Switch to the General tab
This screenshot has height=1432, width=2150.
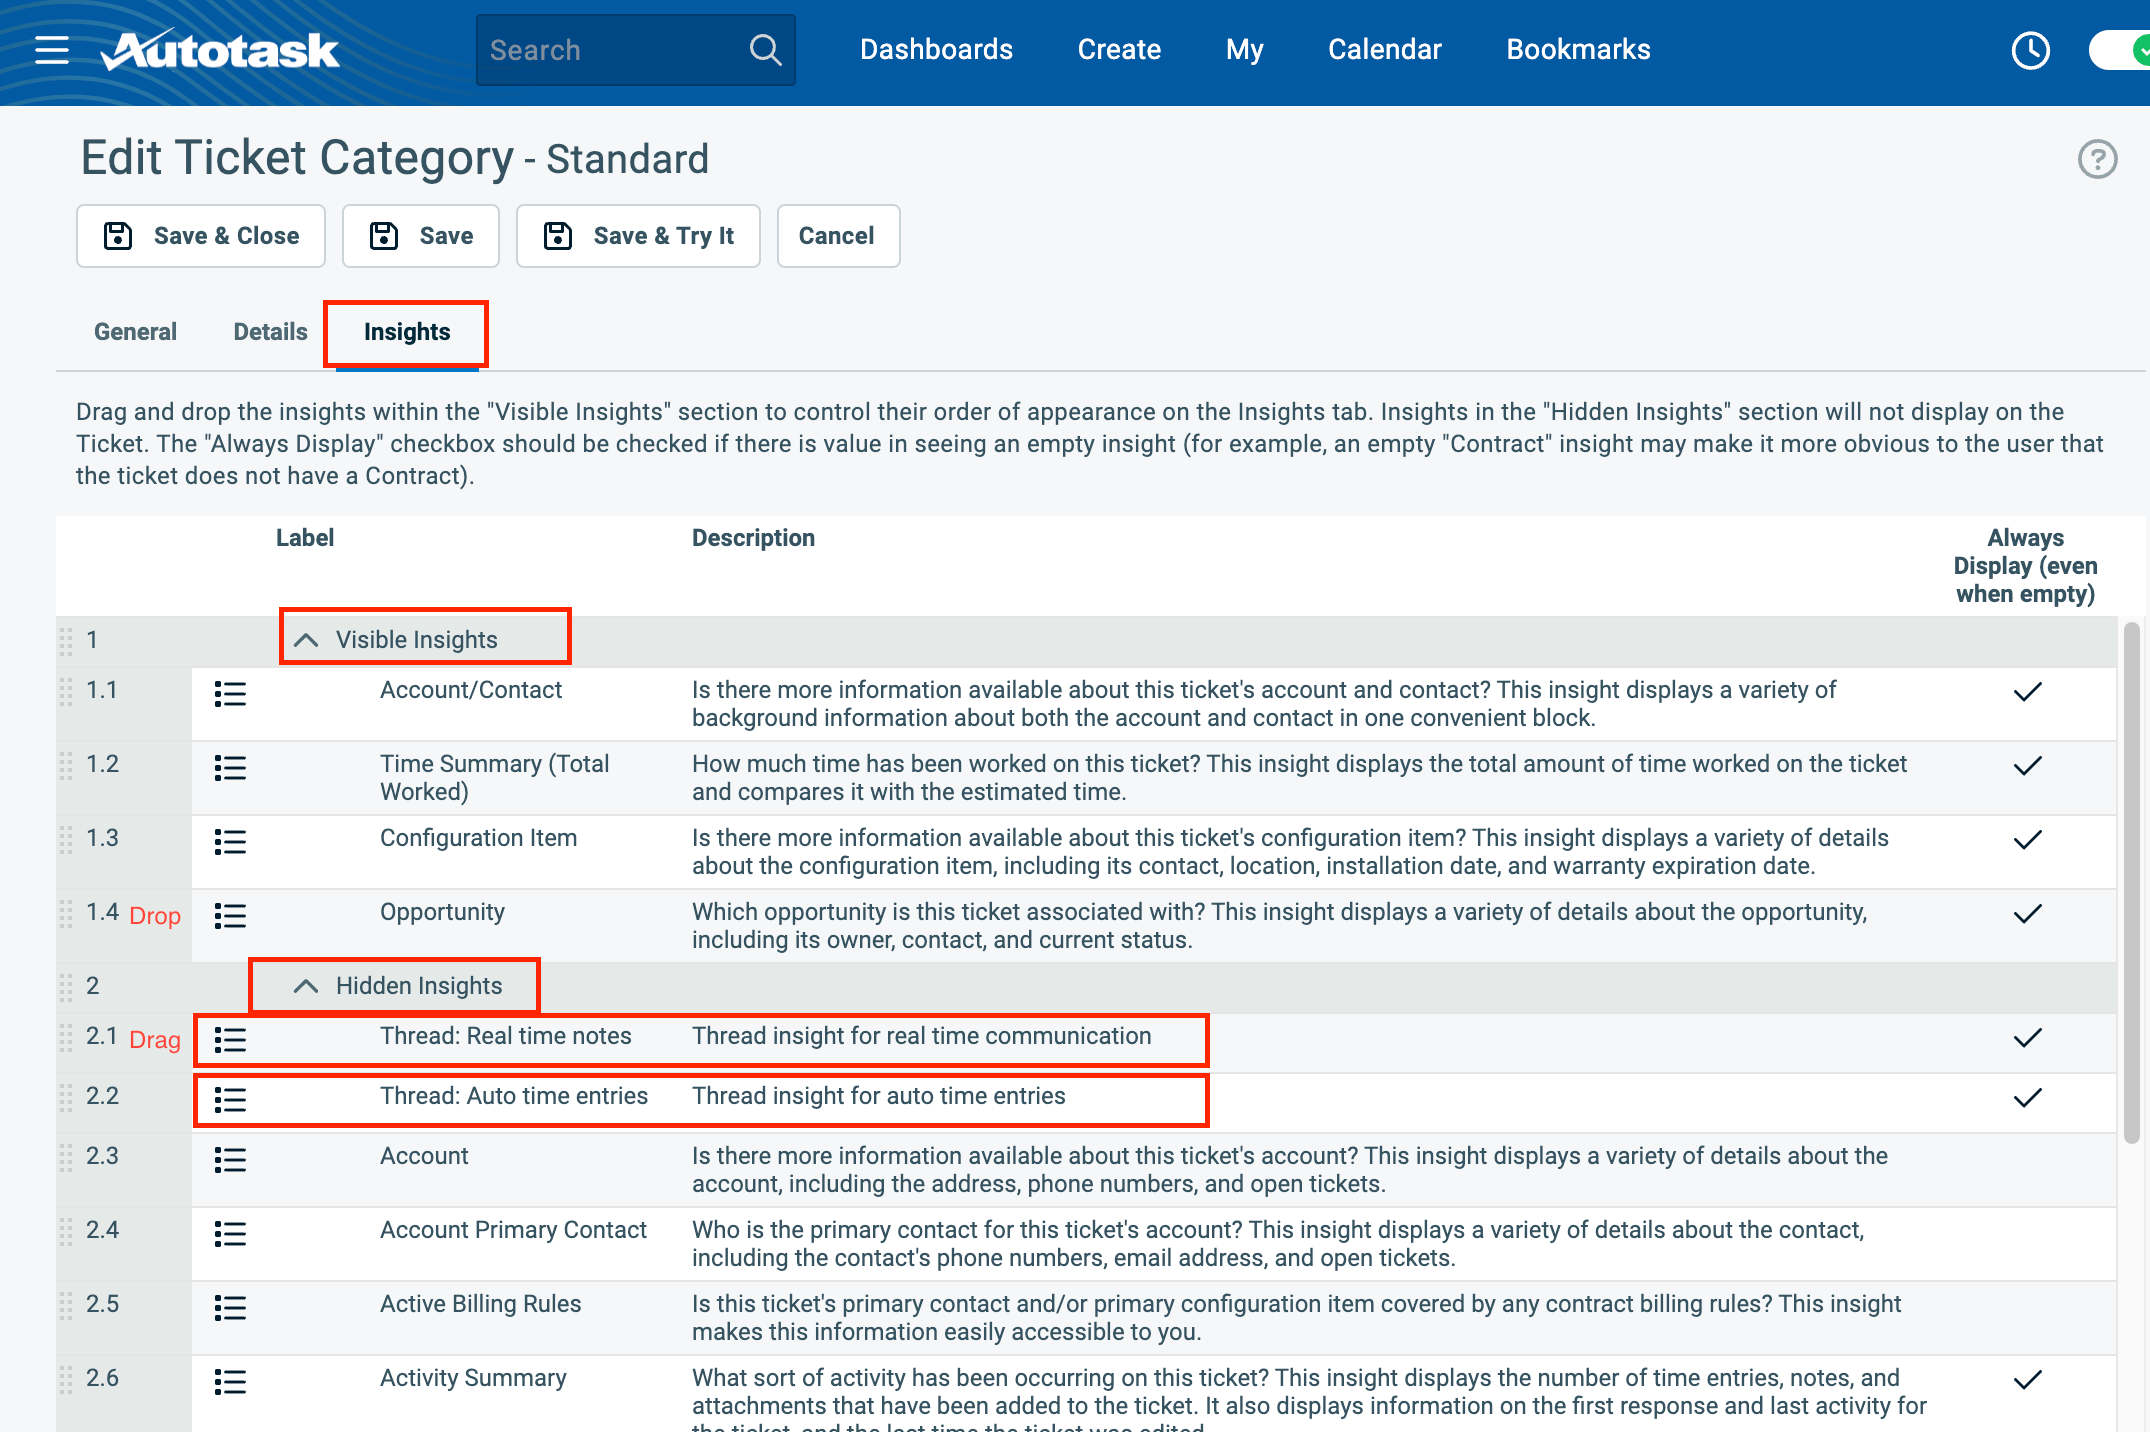coord(135,332)
